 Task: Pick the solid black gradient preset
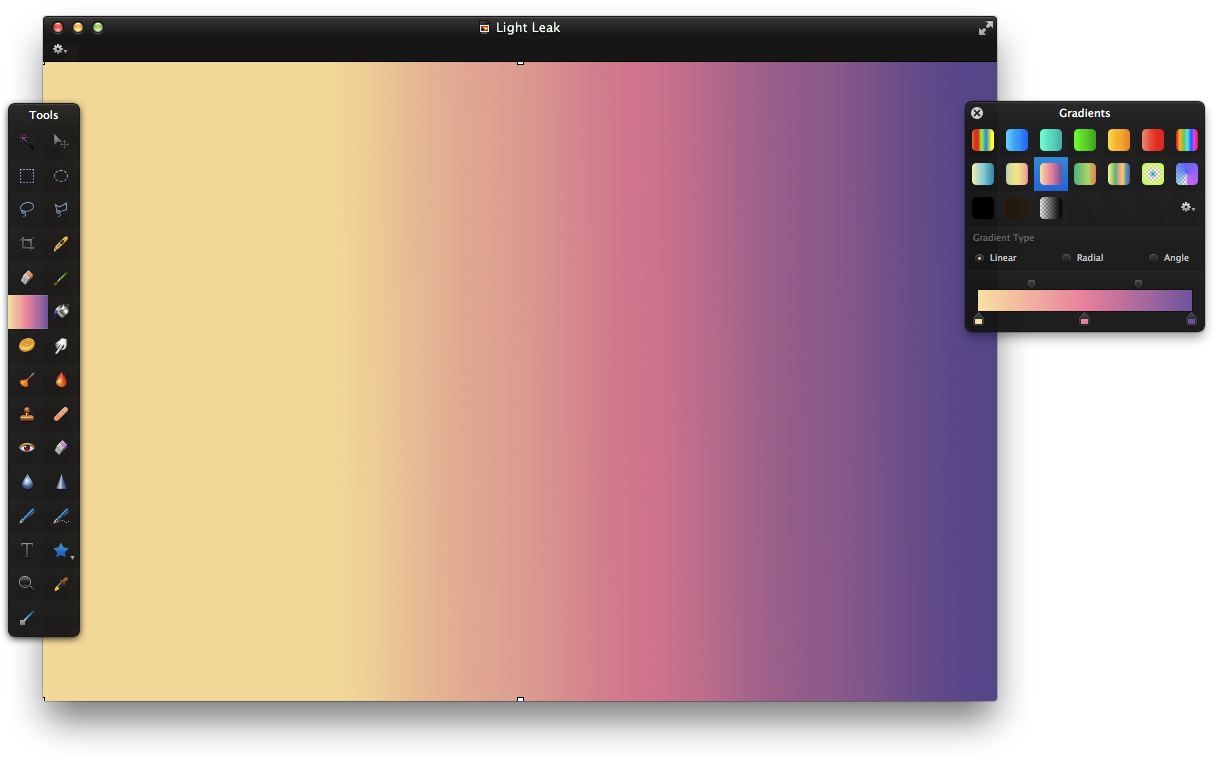click(x=983, y=208)
